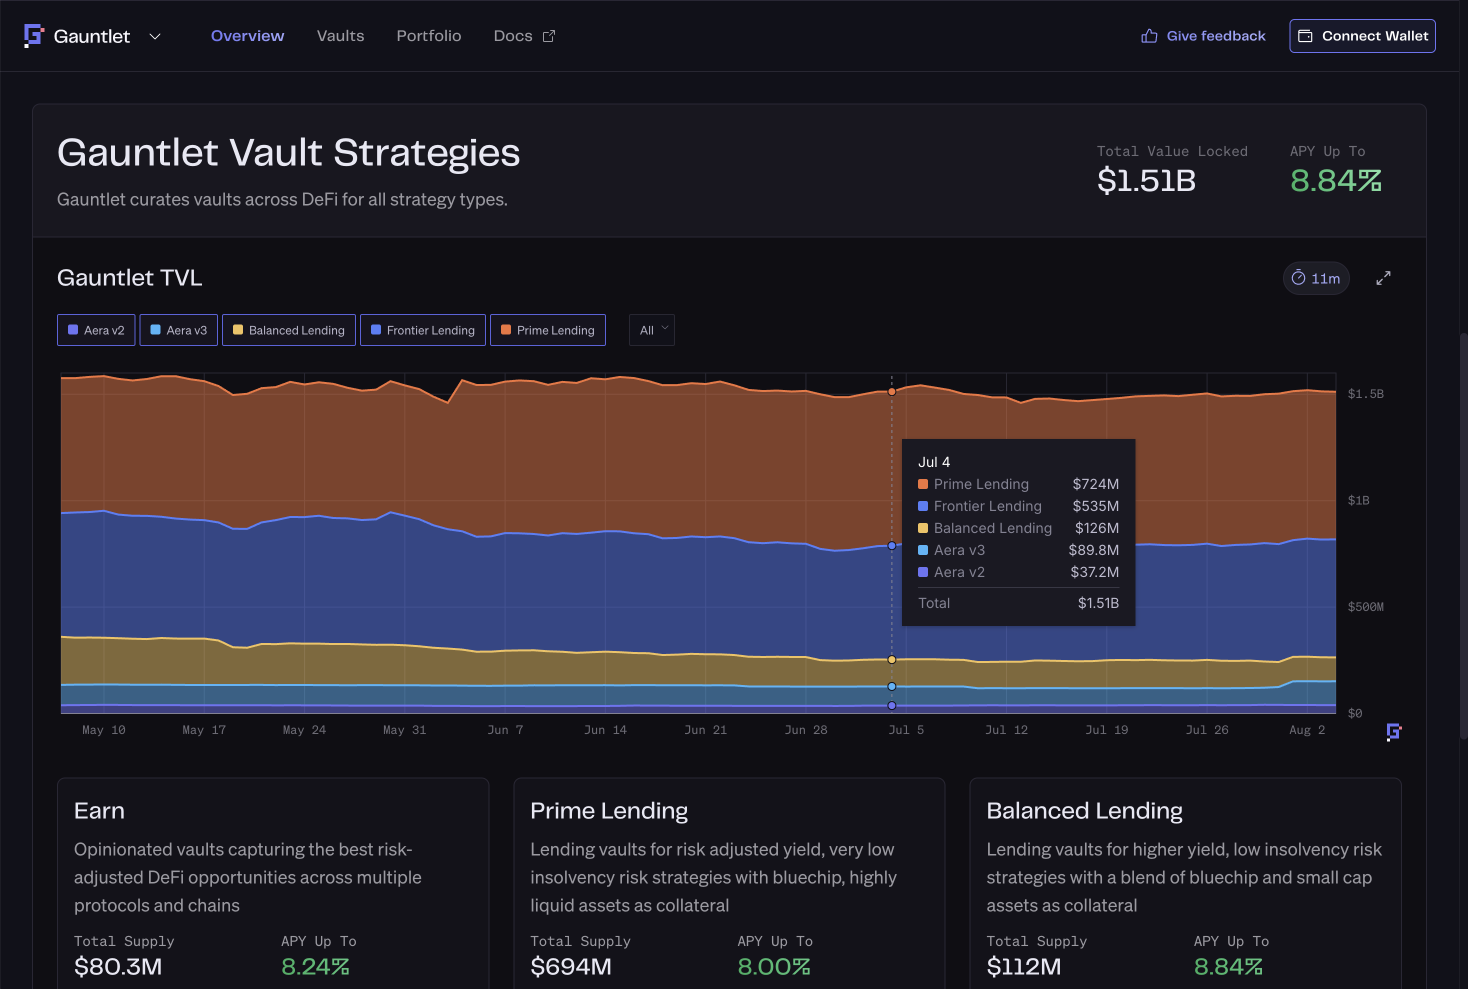Click the $89.8M Aera v3 tooltip value
This screenshot has width=1468, height=989.
click(1094, 550)
